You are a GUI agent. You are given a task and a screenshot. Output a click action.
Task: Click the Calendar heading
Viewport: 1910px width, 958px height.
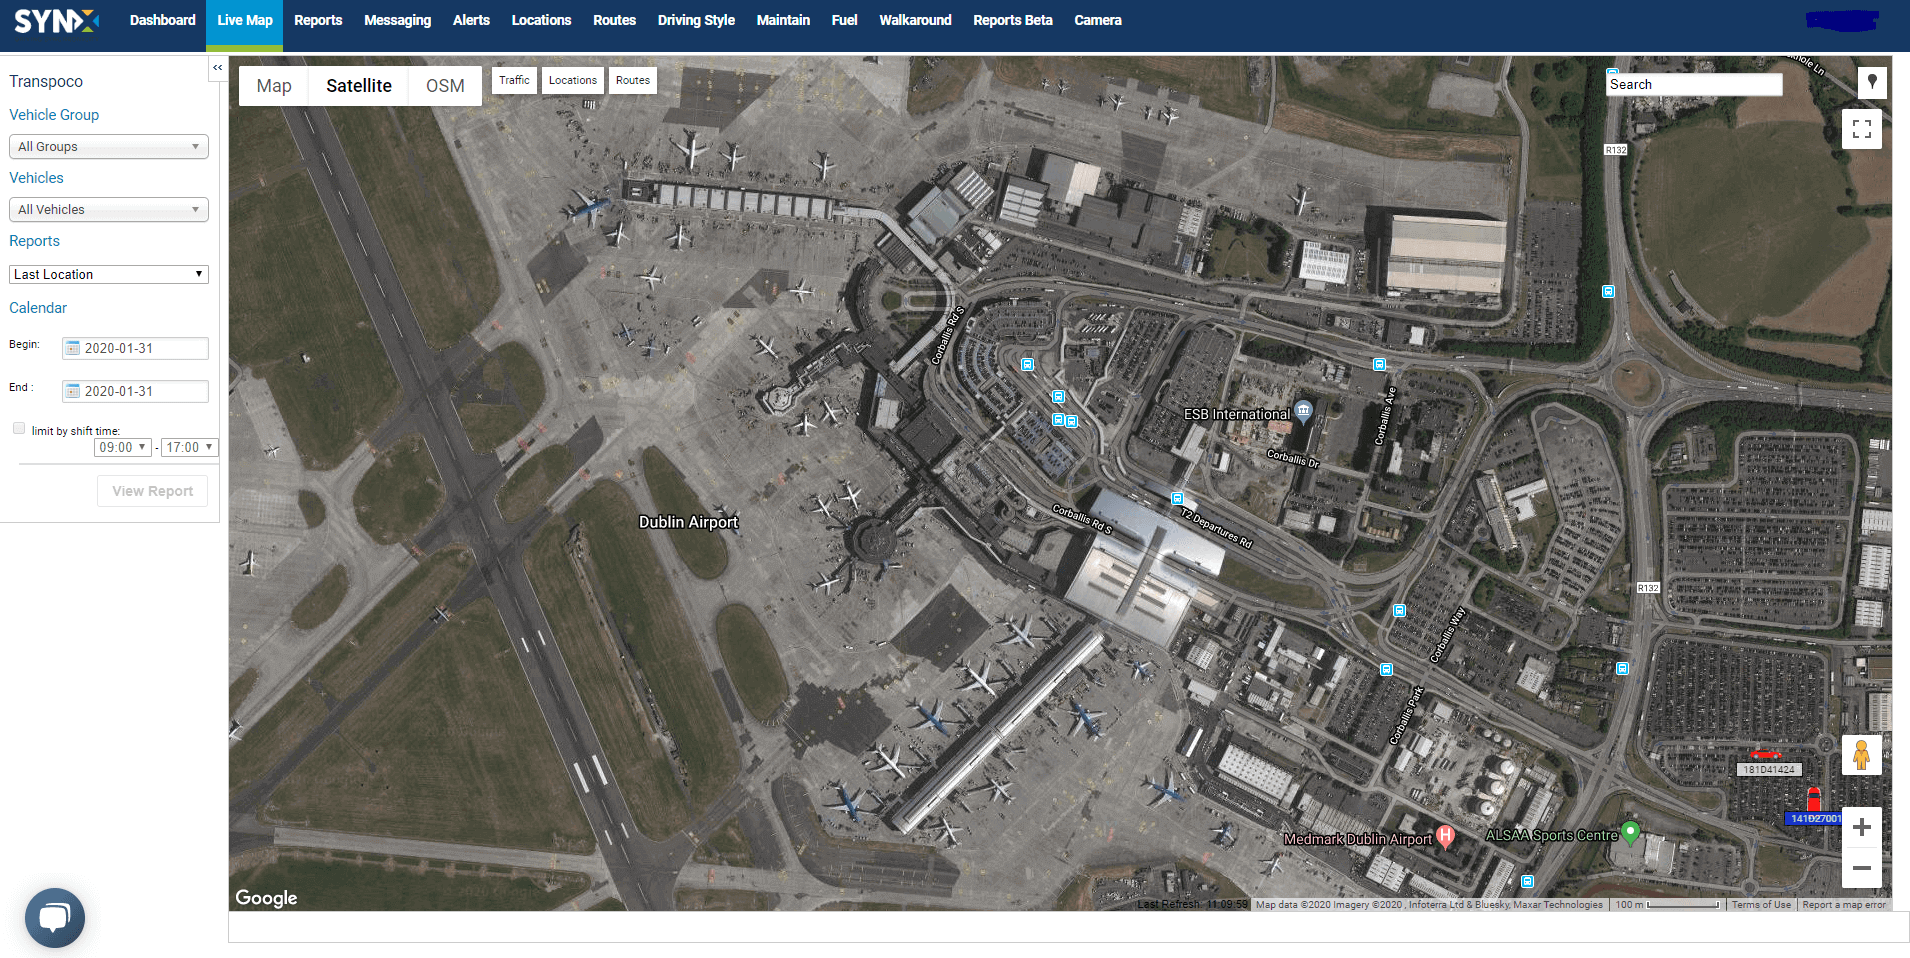[x=38, y=308]
